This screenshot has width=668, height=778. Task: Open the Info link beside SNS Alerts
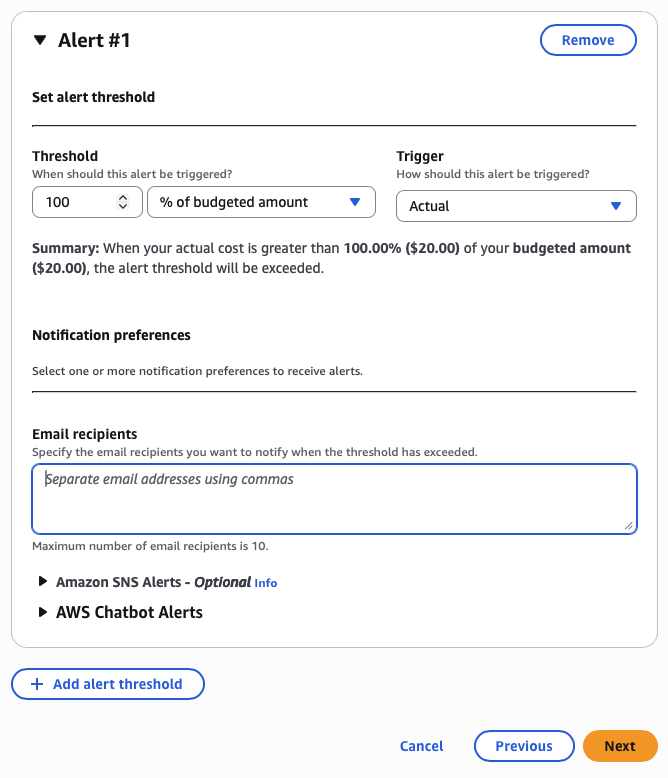265,583
